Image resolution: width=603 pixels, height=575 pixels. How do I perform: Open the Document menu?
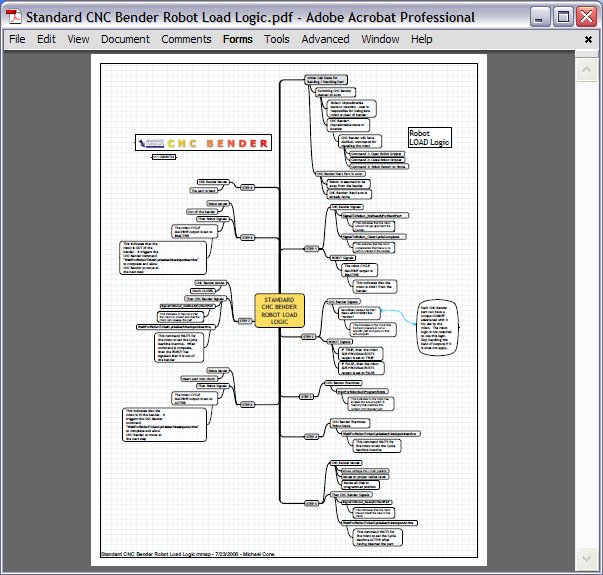(125, 39)
